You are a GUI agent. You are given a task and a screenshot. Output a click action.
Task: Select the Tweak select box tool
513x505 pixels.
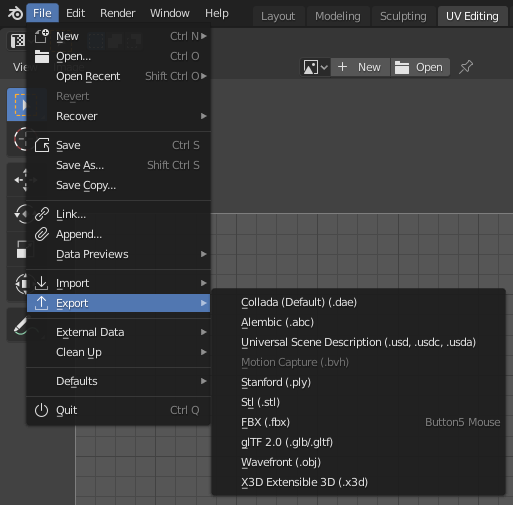pos(17,105)
